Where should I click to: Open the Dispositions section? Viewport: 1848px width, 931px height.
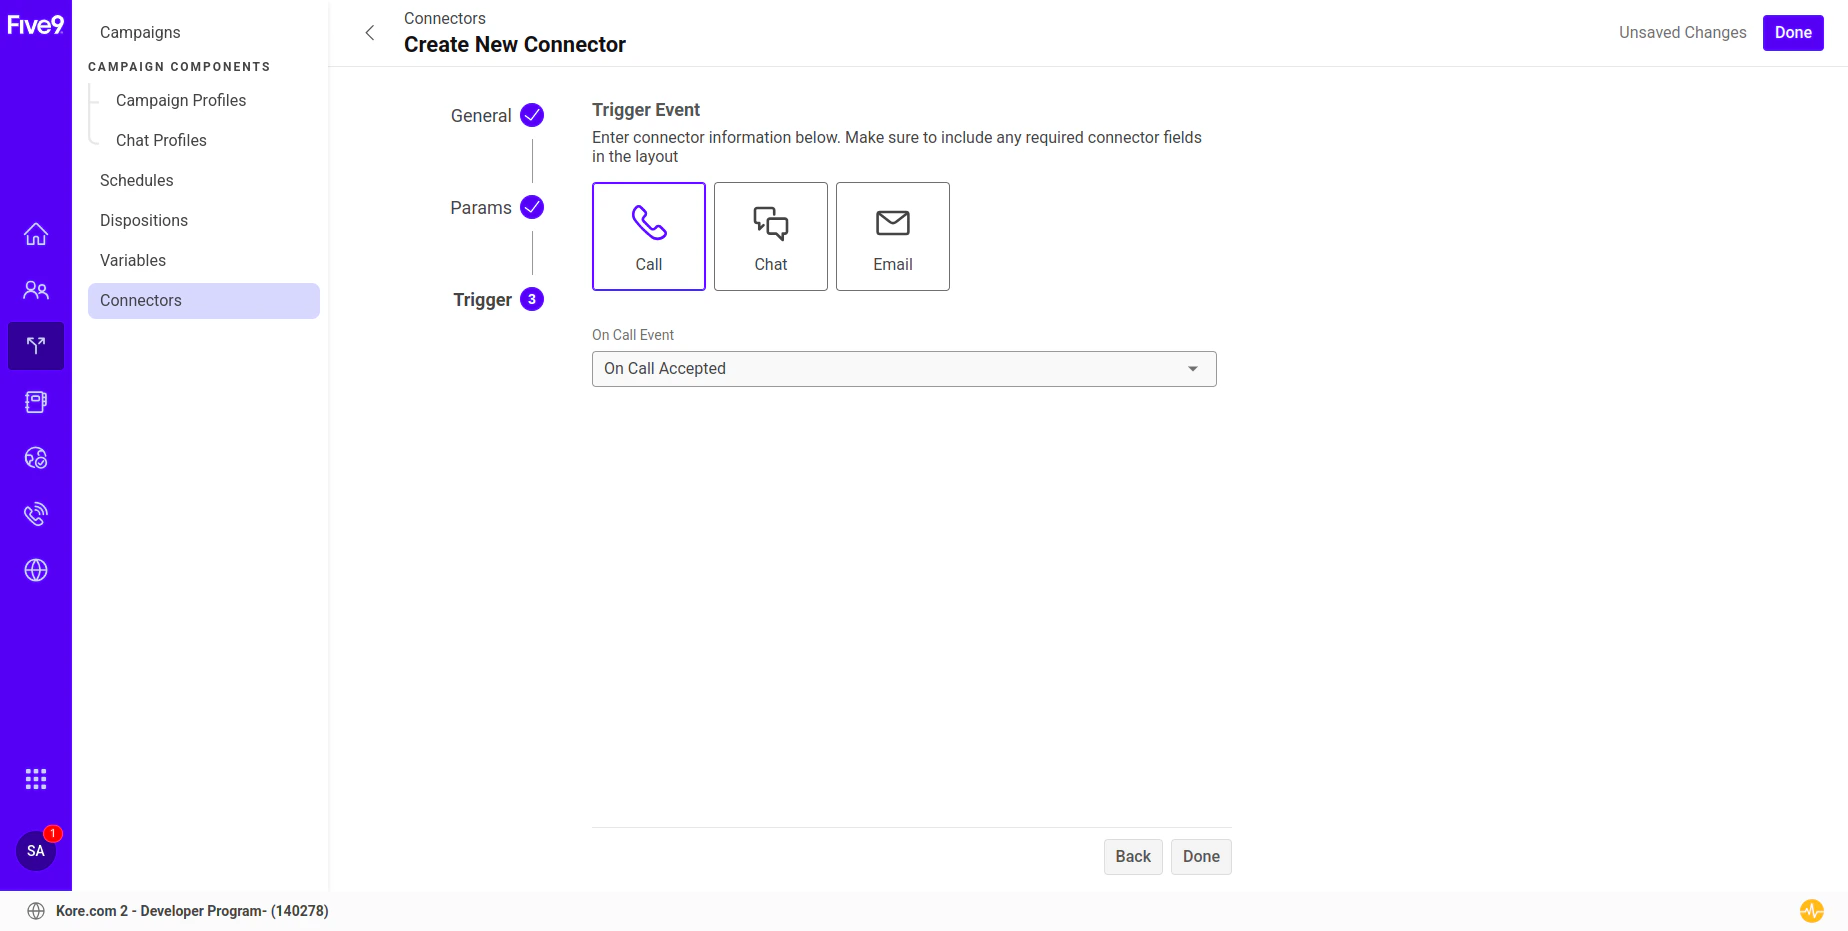(143, 220)
